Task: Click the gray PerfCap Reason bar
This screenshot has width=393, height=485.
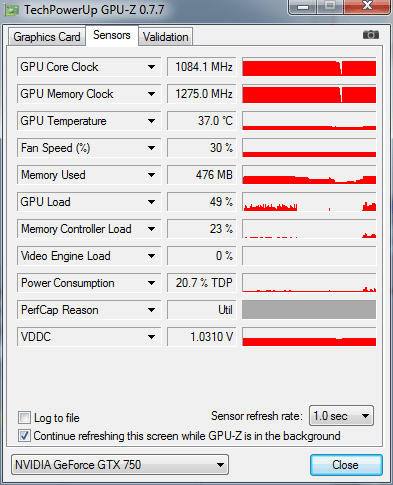Action: [309, 310]
